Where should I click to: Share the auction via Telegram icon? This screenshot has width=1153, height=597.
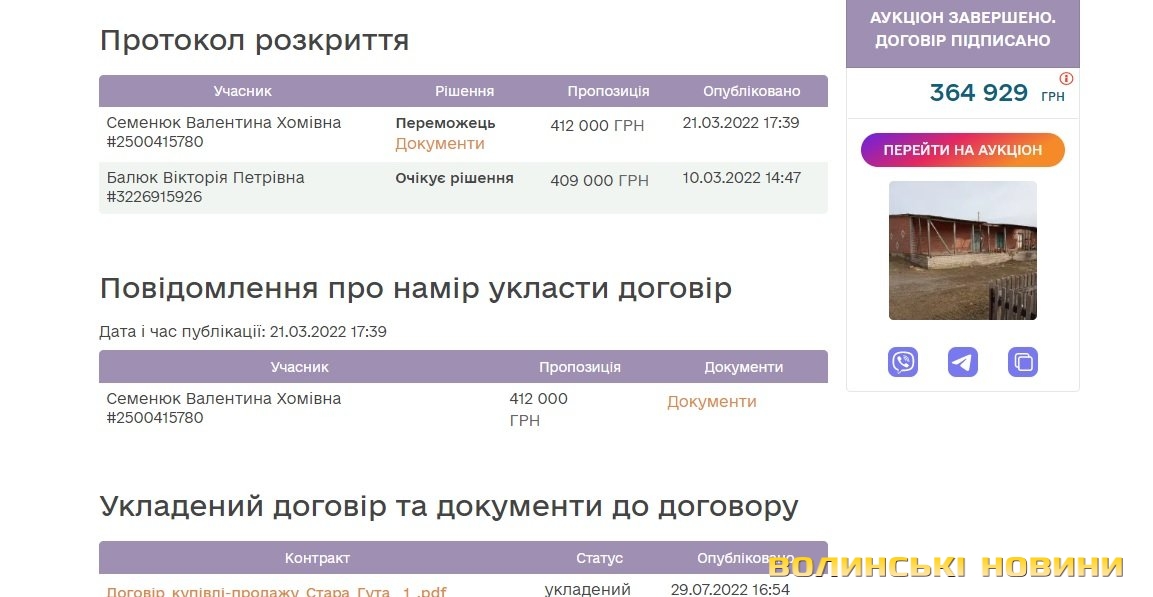(x=963, y=362)
